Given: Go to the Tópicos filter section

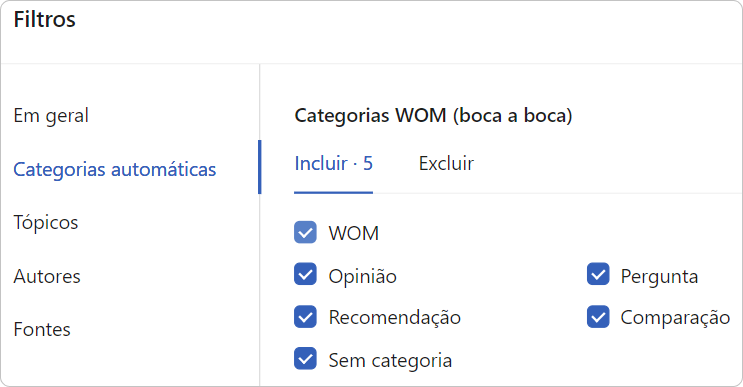Looking at the screenshot, I should pos(45,223).
